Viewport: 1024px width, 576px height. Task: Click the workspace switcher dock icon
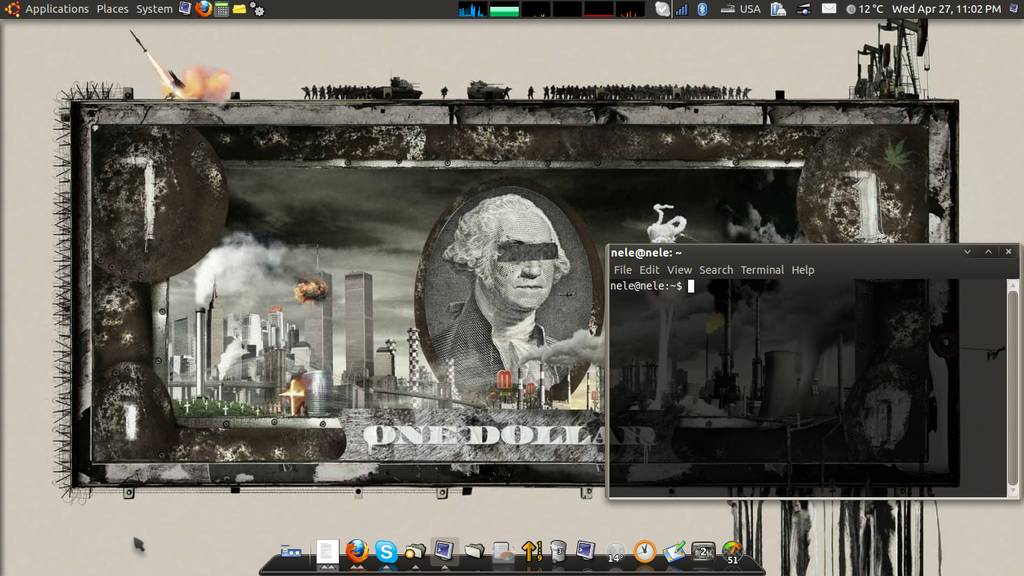[x=291, y=552]
